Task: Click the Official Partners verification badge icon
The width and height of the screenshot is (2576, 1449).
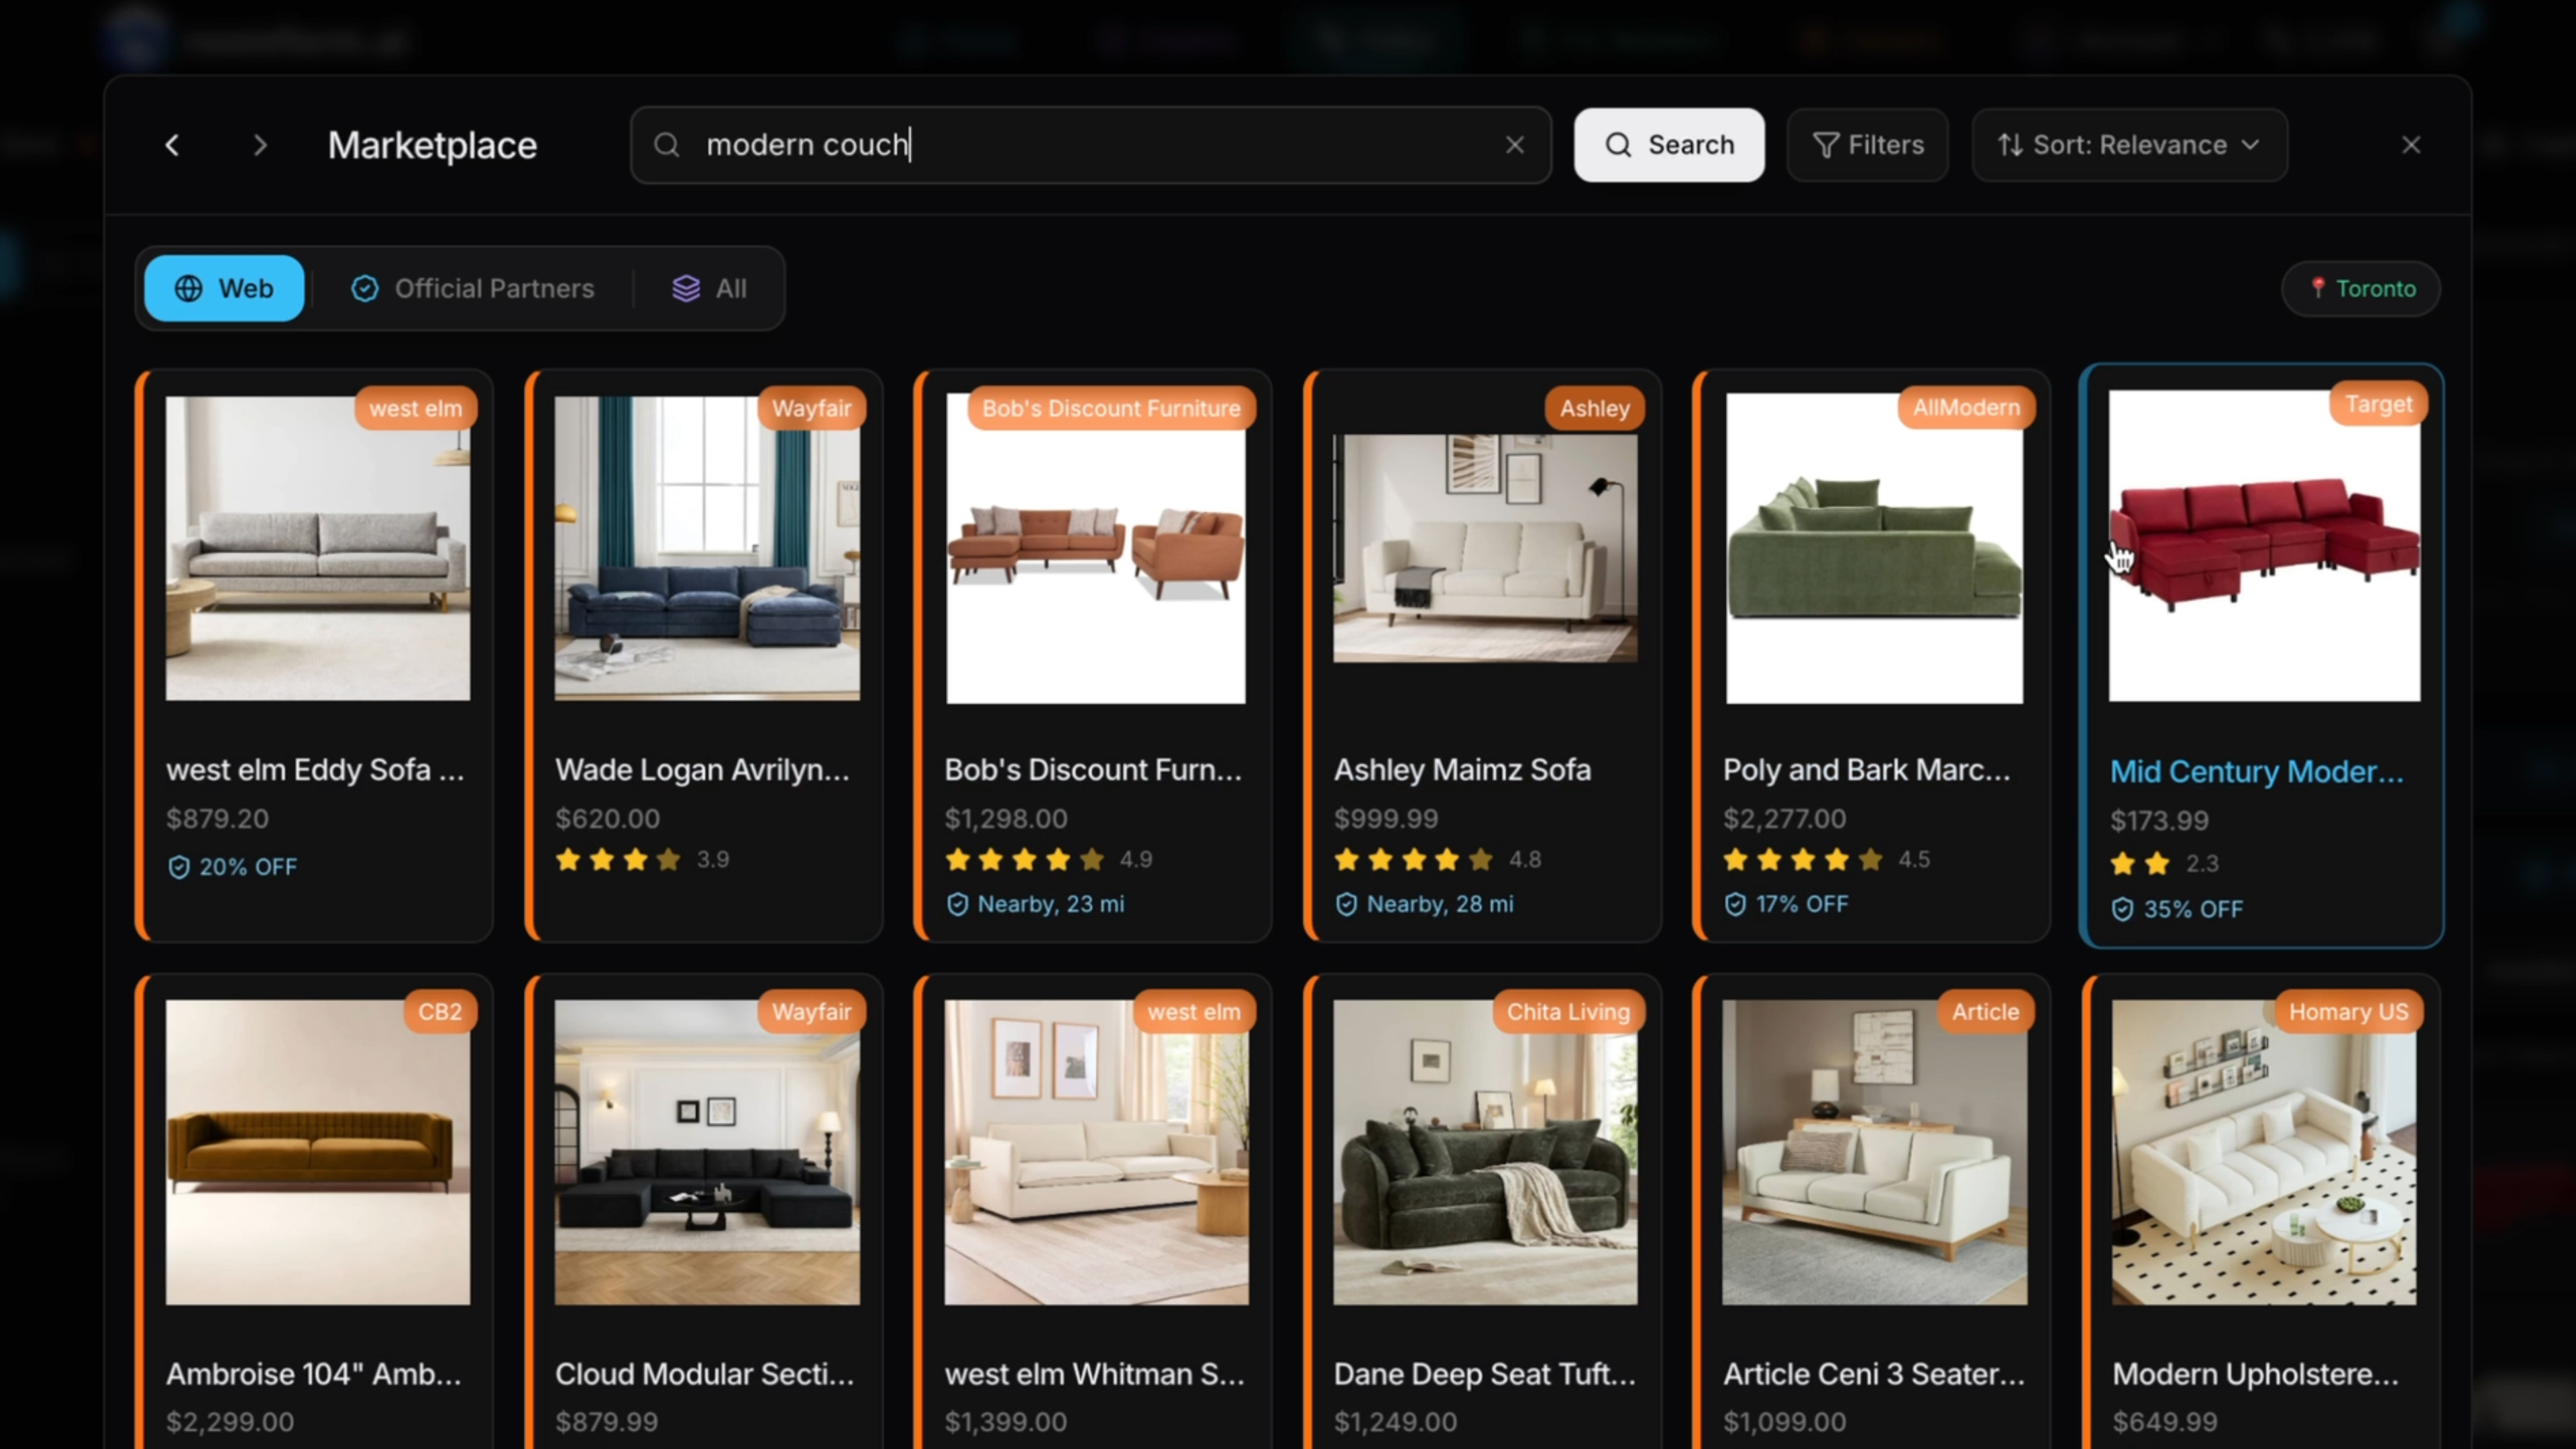Action: tap(365, 288)
